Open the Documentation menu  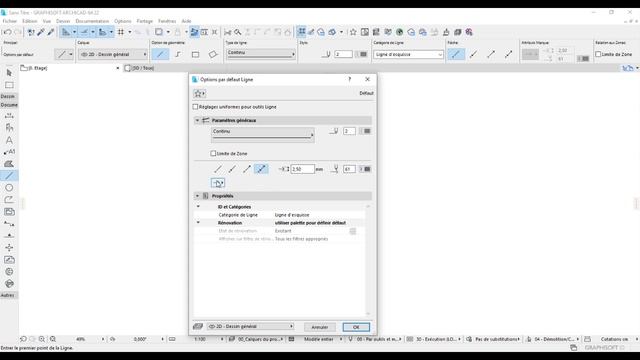[x=92, y=21]
